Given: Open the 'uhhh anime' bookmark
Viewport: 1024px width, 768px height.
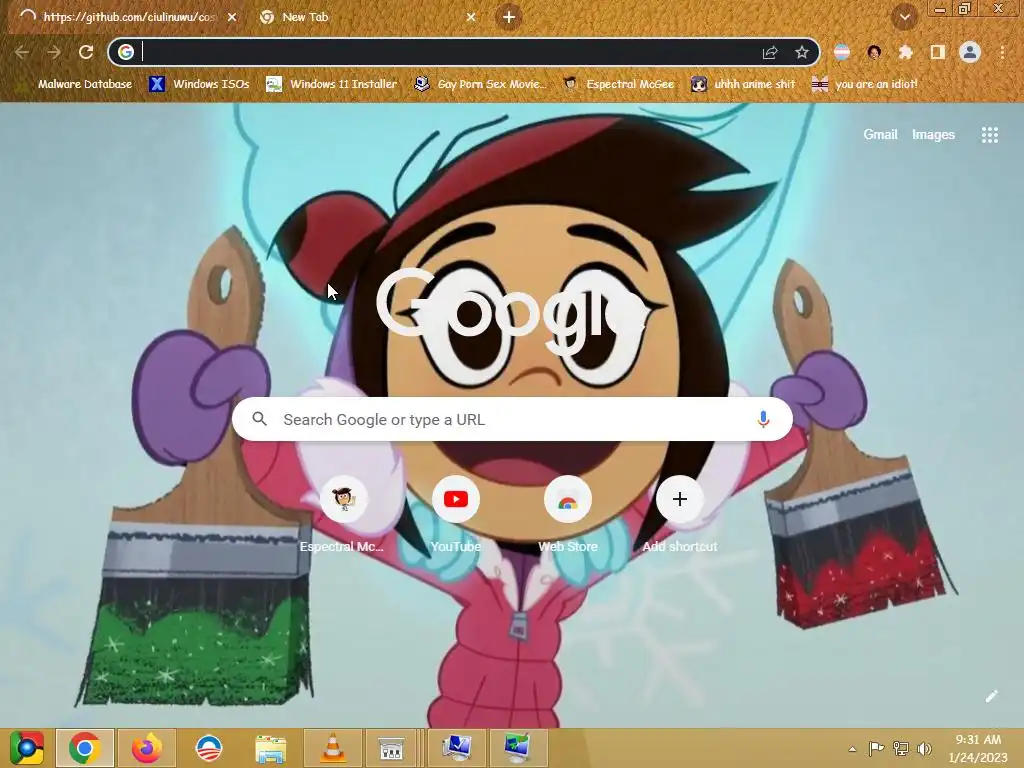Looking at the screenshot, I should 744,84.
